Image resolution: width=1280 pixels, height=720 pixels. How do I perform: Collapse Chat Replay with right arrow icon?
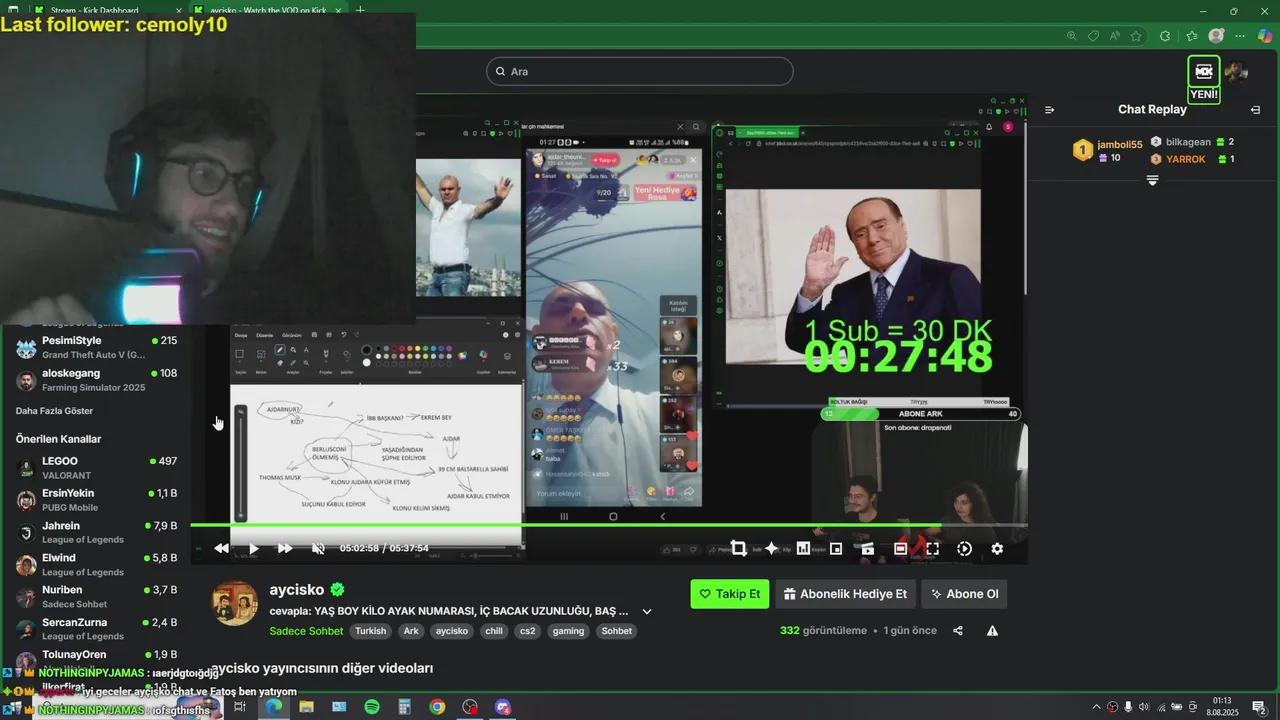point(1256,110)
